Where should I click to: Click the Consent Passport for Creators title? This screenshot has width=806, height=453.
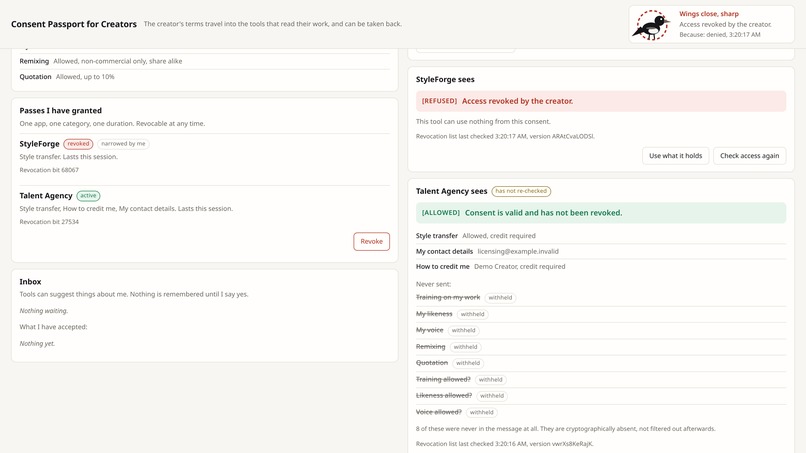pyautogui.click(x=74, y=24)
